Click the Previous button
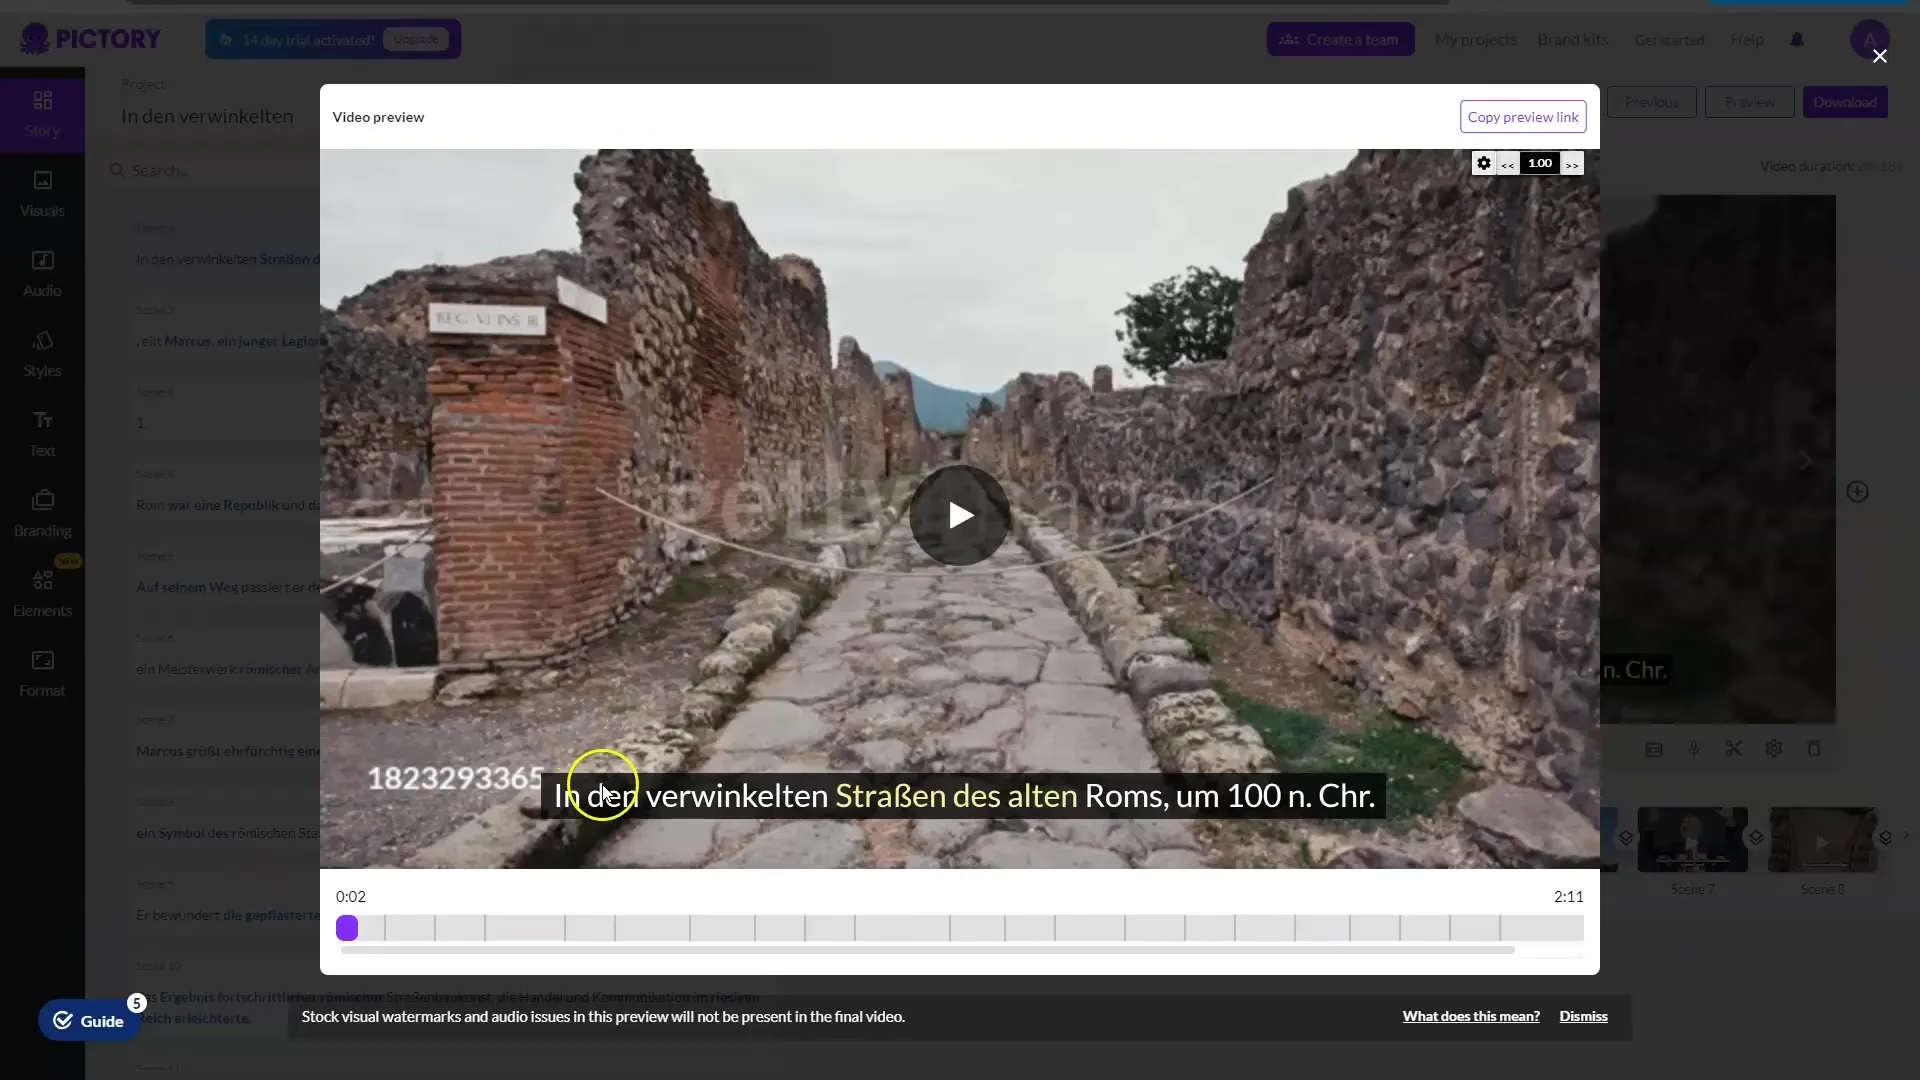The height and width of the screenshot is (1080, 1920). click(x=1651, y=102)
